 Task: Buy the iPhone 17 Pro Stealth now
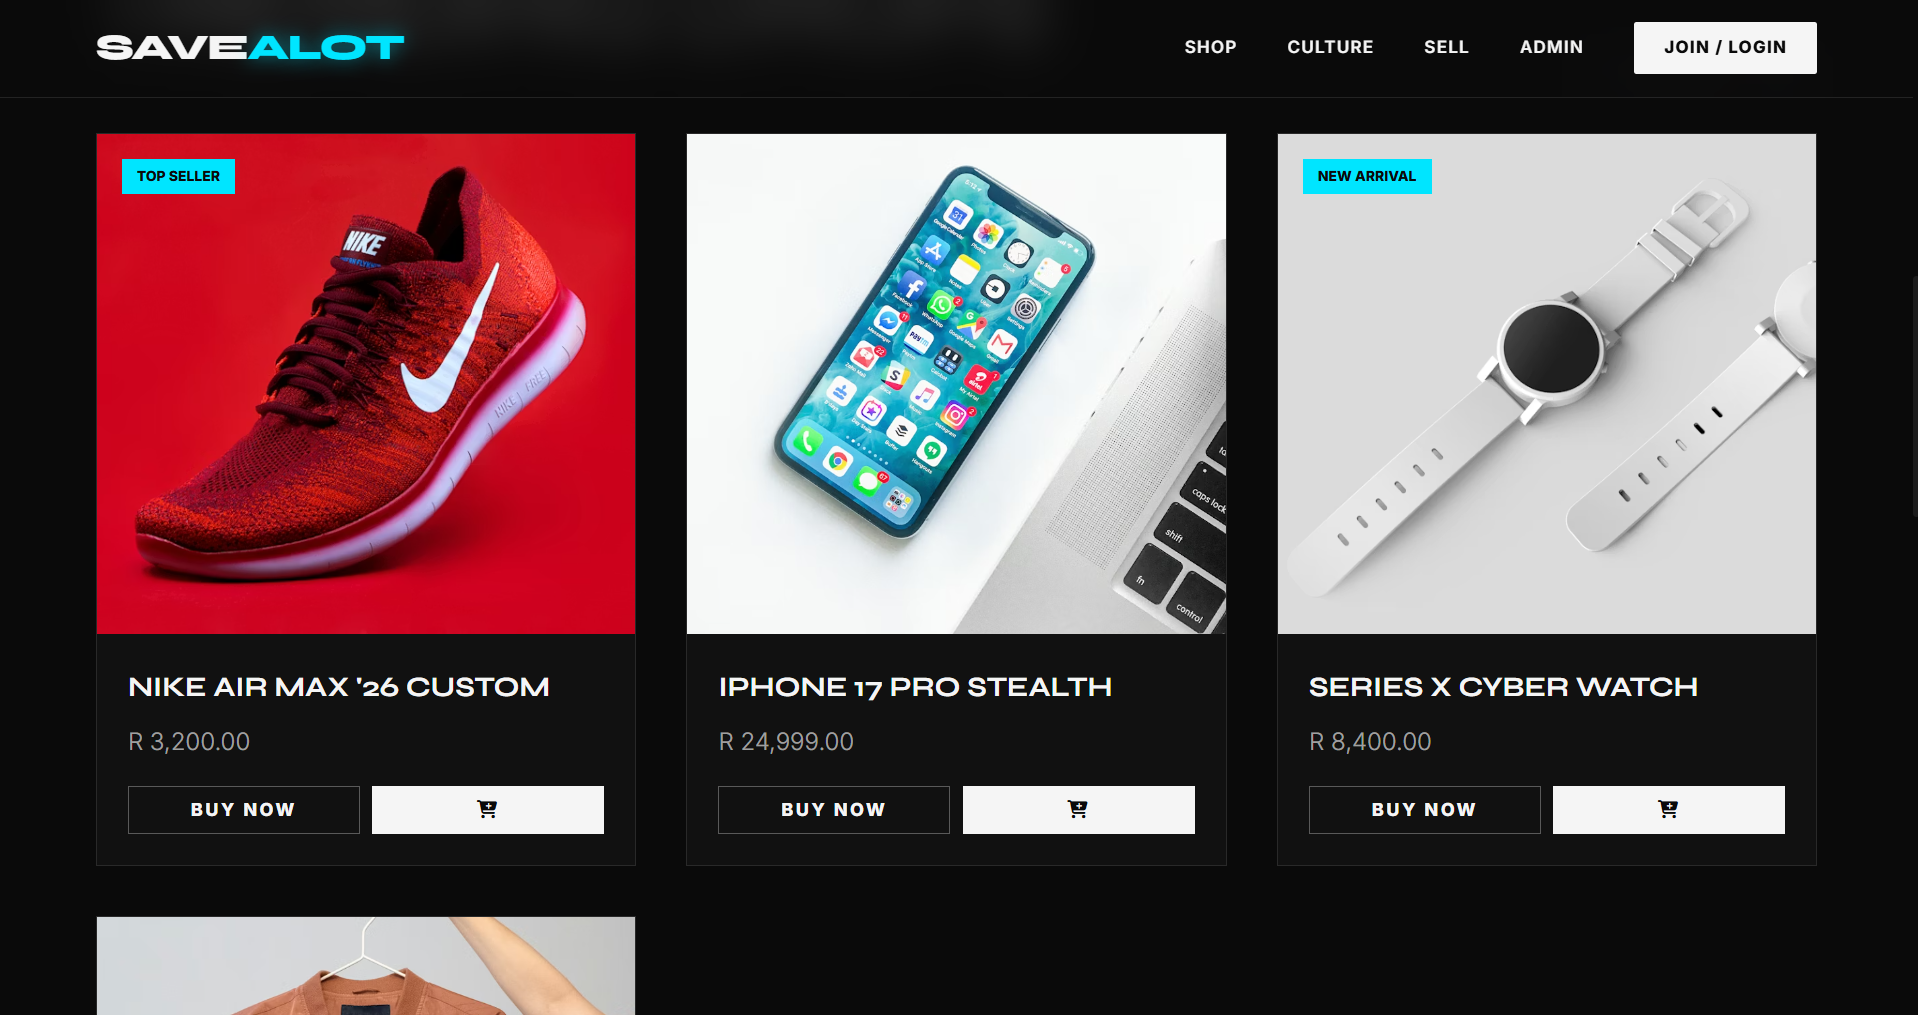tap(833, 809)
